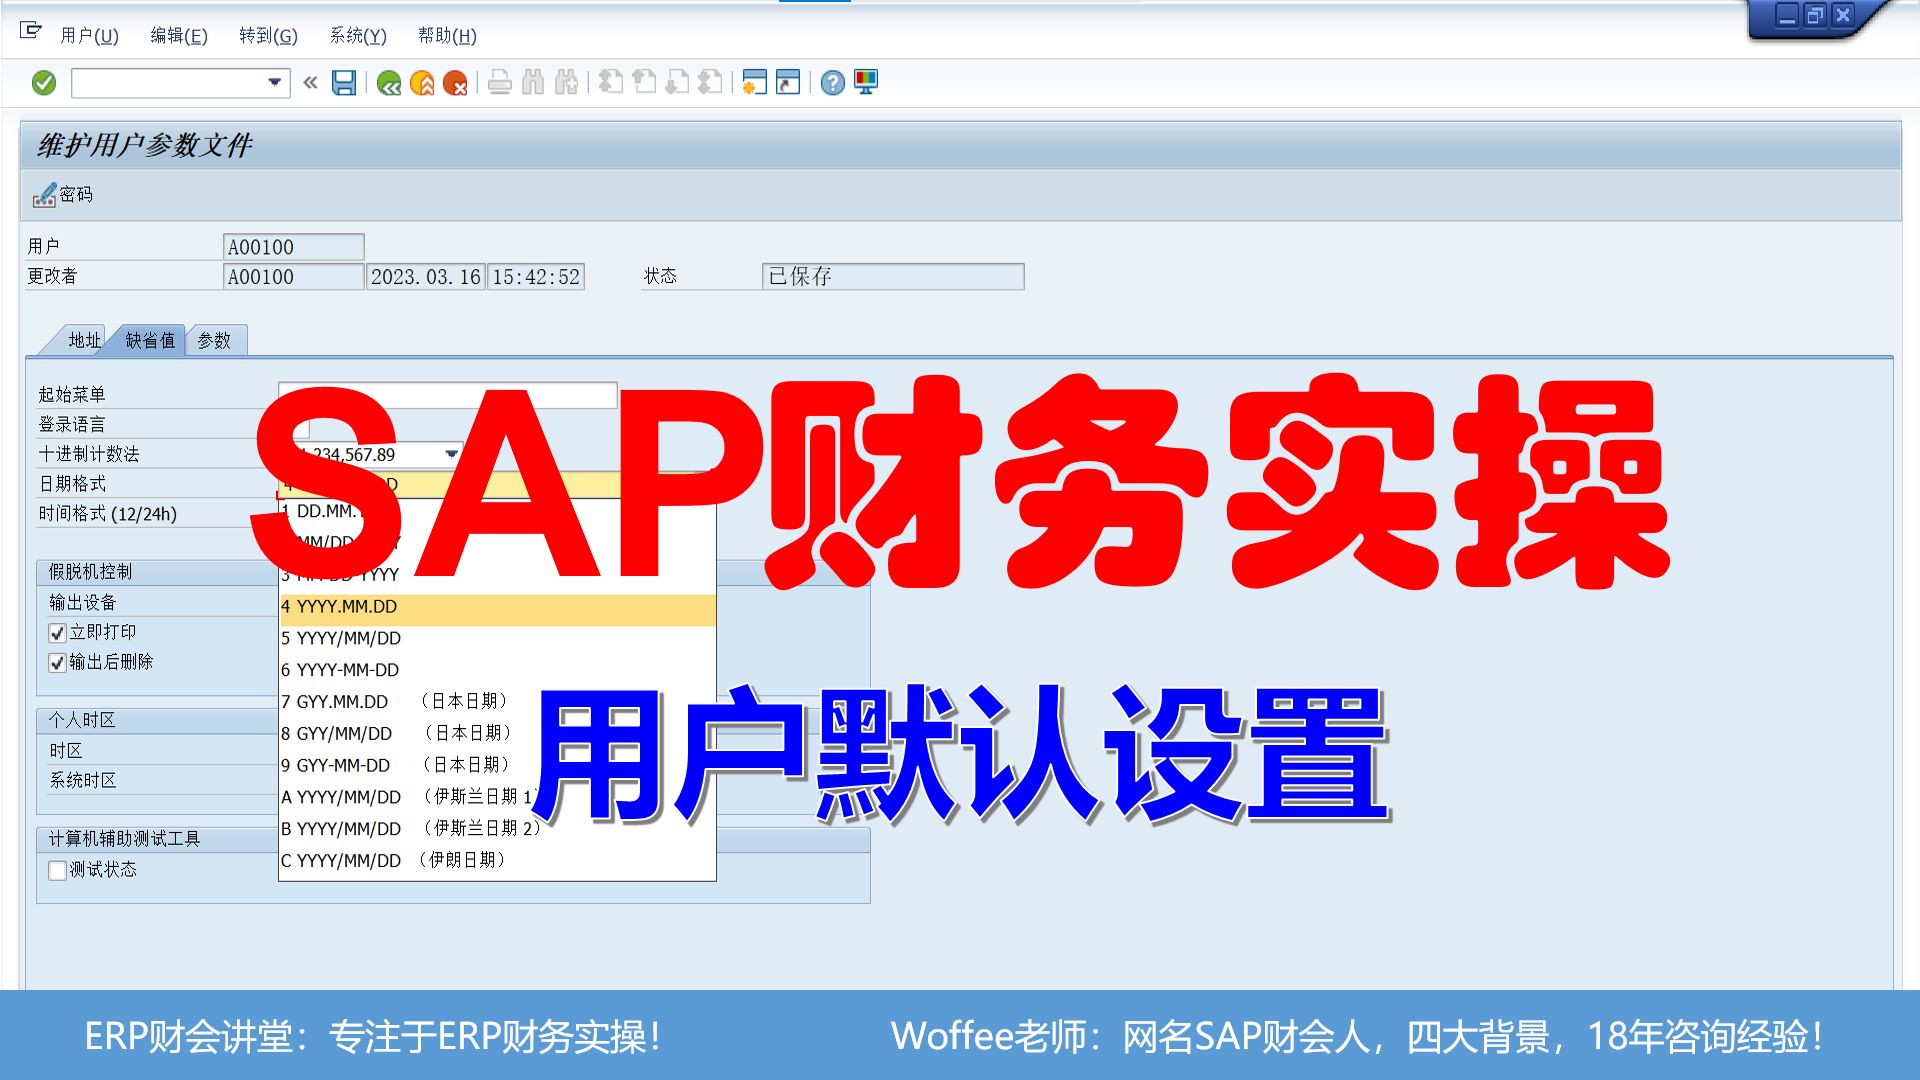
Task: Click the green Back icon
Action: coord(389,83)
